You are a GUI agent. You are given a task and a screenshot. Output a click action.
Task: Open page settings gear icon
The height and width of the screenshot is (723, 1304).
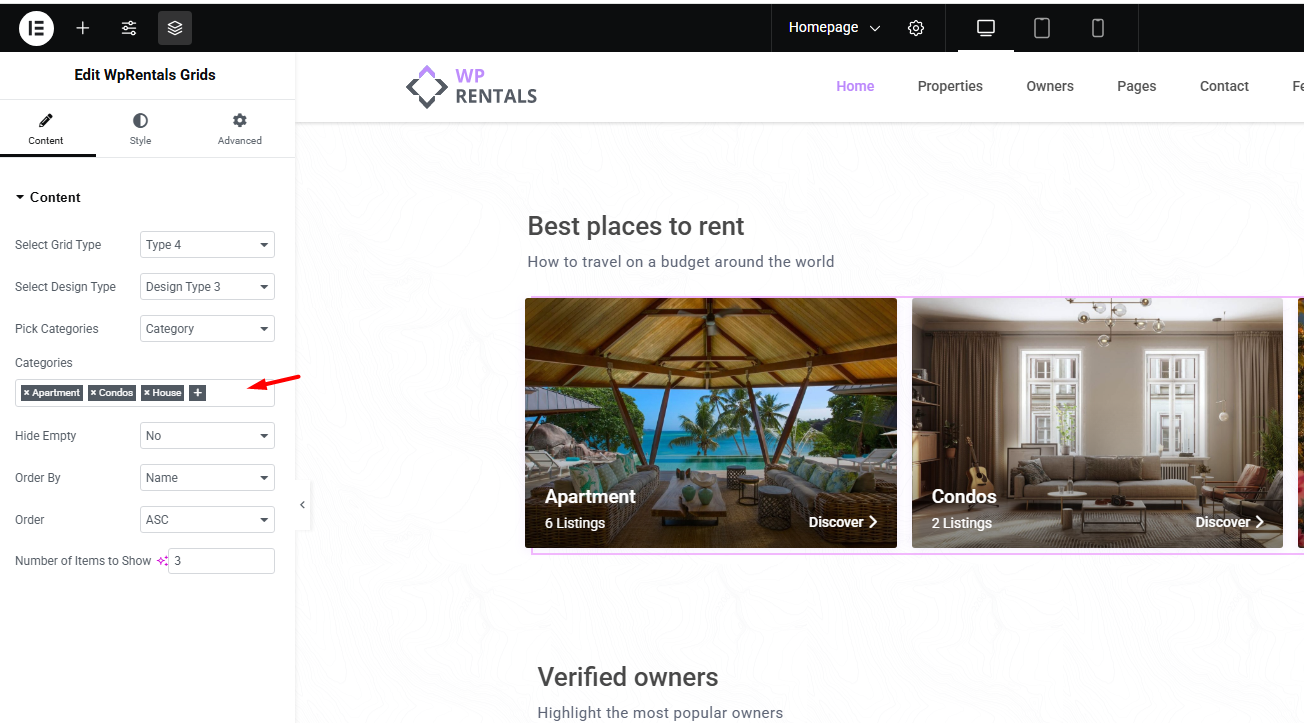(x=916, y=28)
